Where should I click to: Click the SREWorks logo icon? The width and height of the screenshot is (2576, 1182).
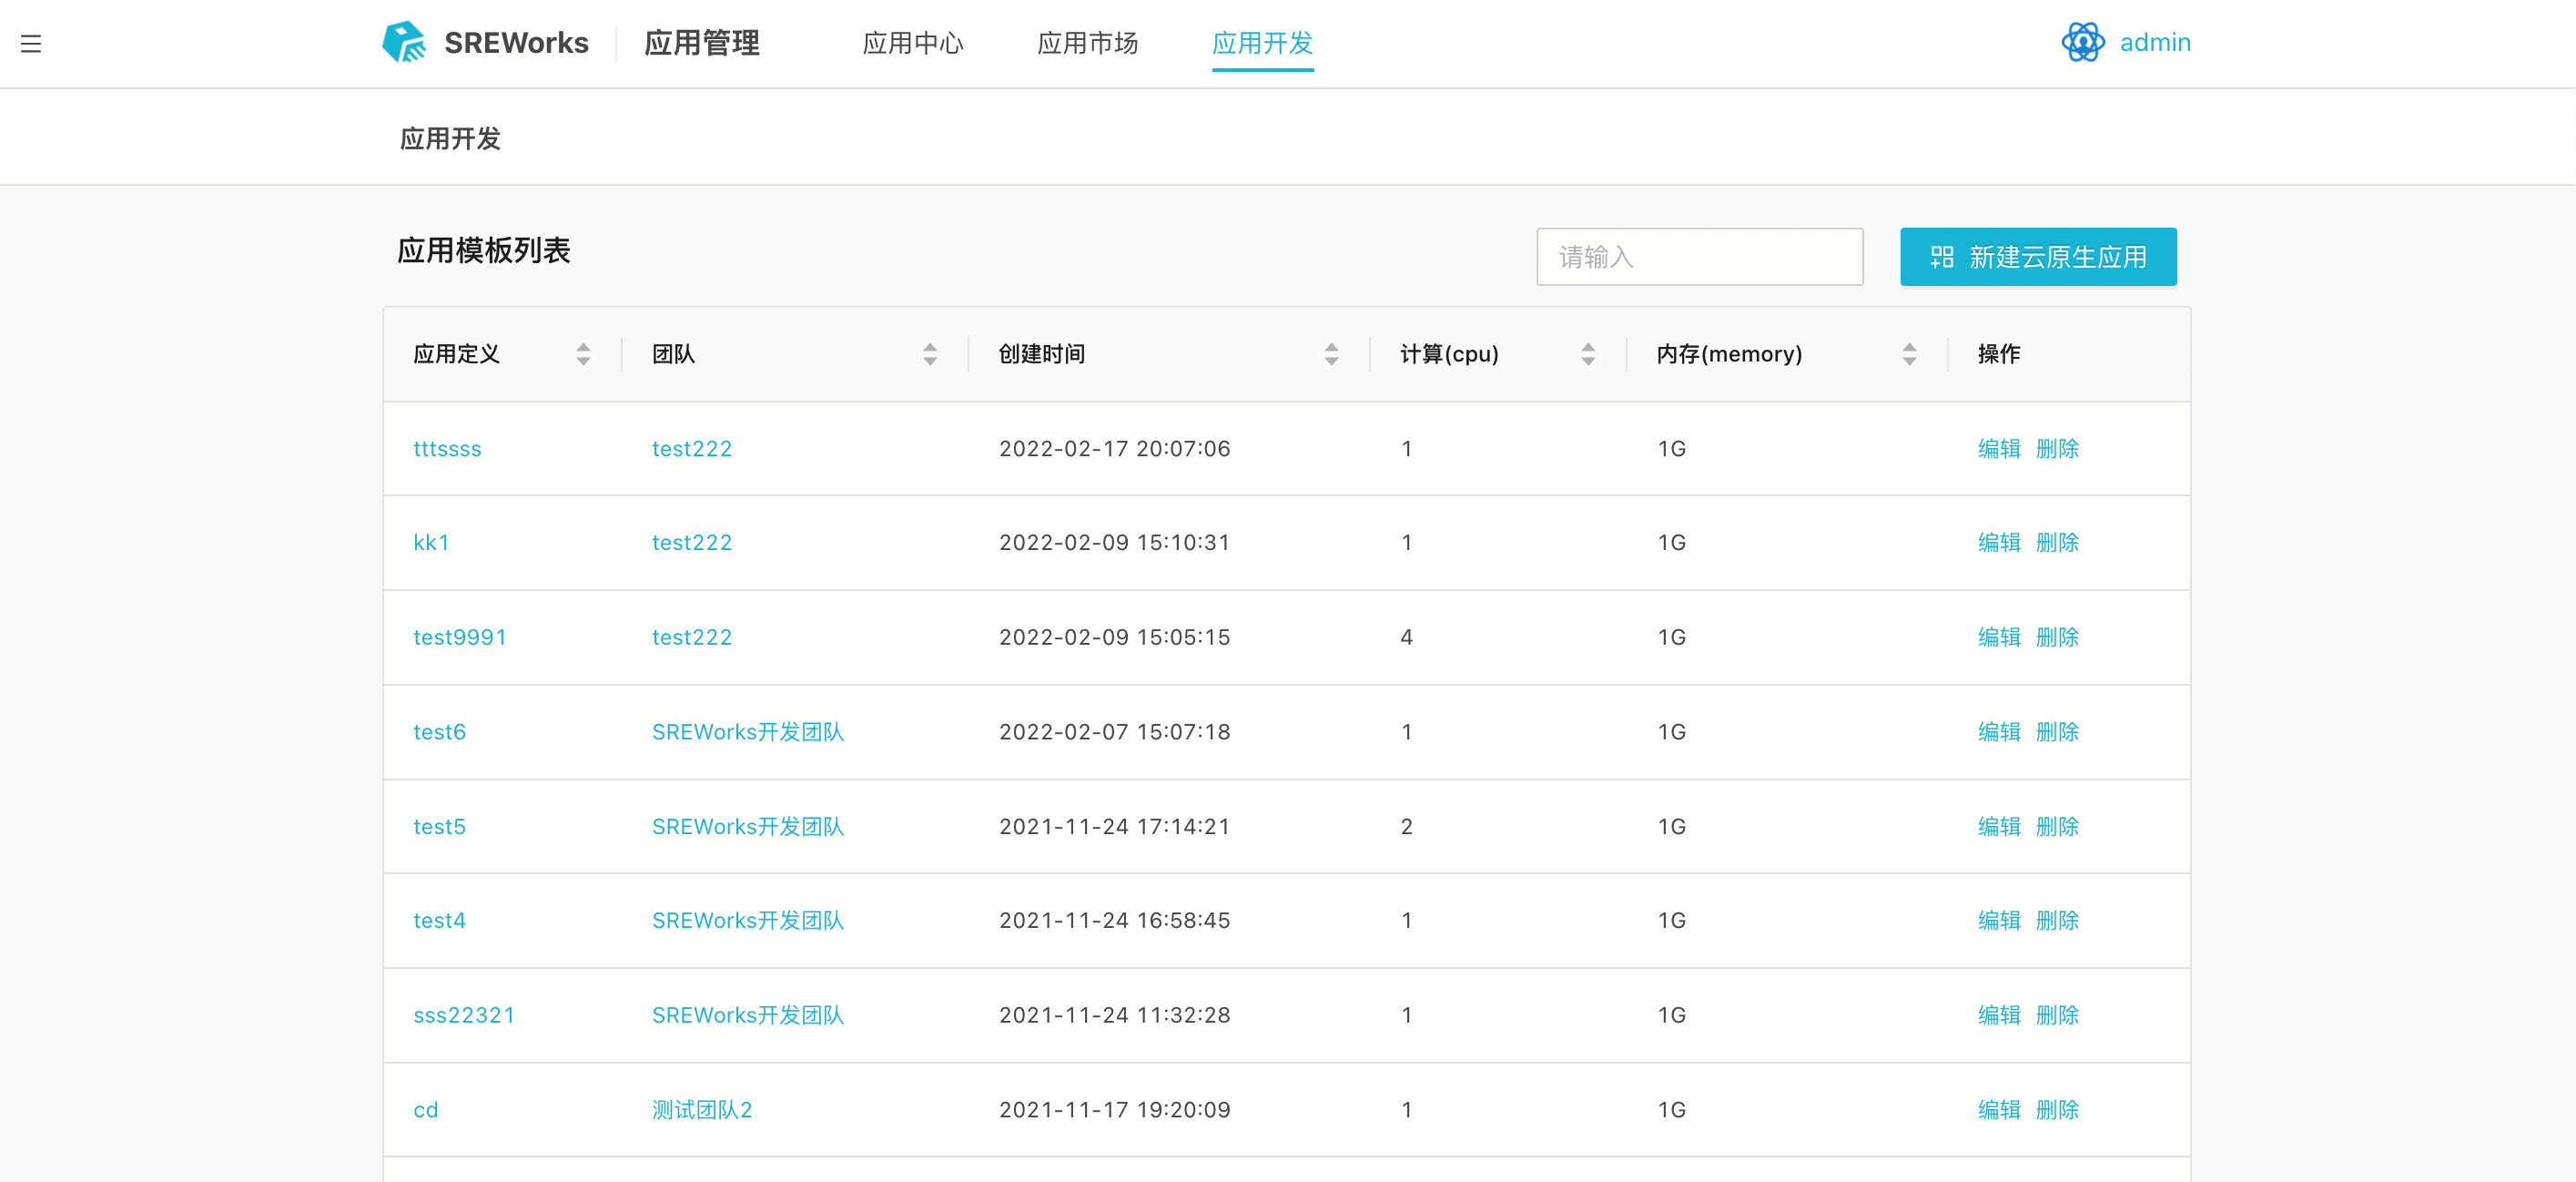pos(404,43)
